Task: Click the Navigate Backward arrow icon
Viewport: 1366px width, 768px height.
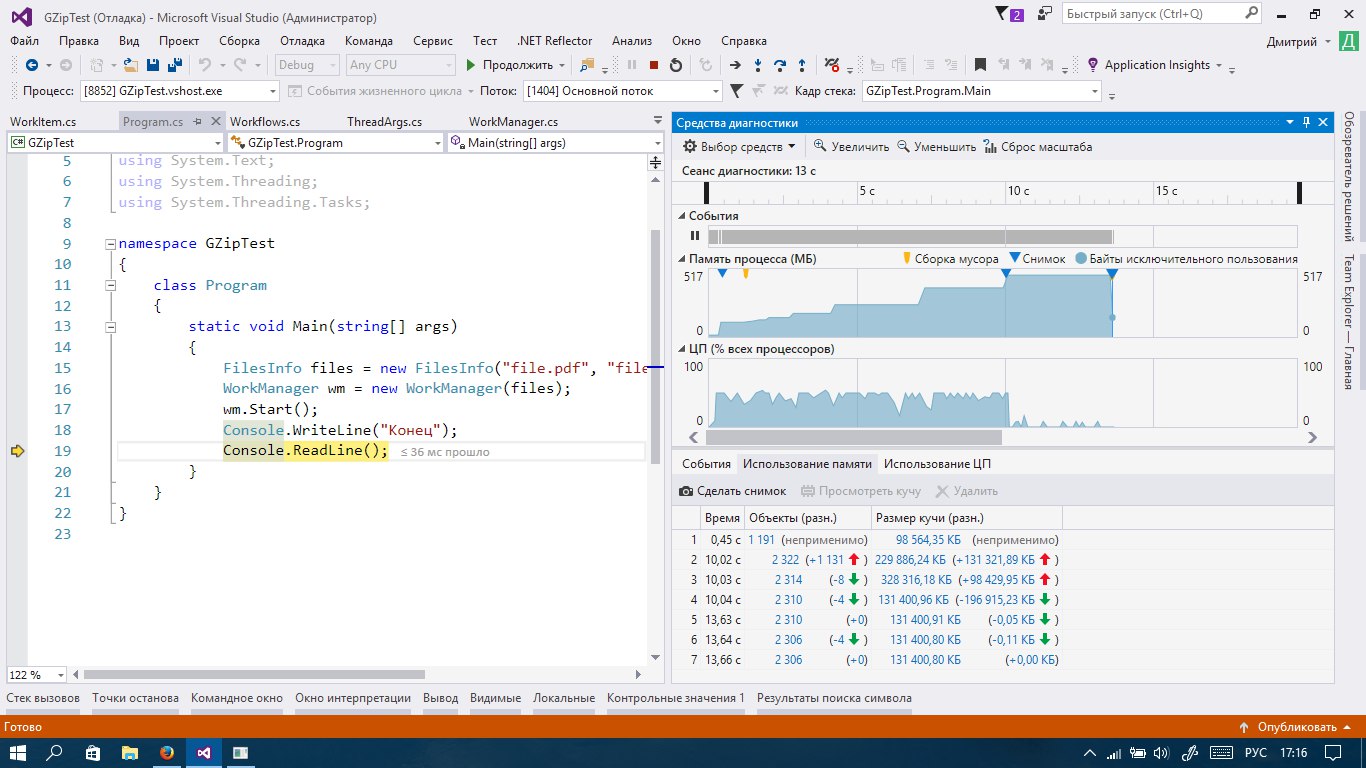Action: [32, 65]
